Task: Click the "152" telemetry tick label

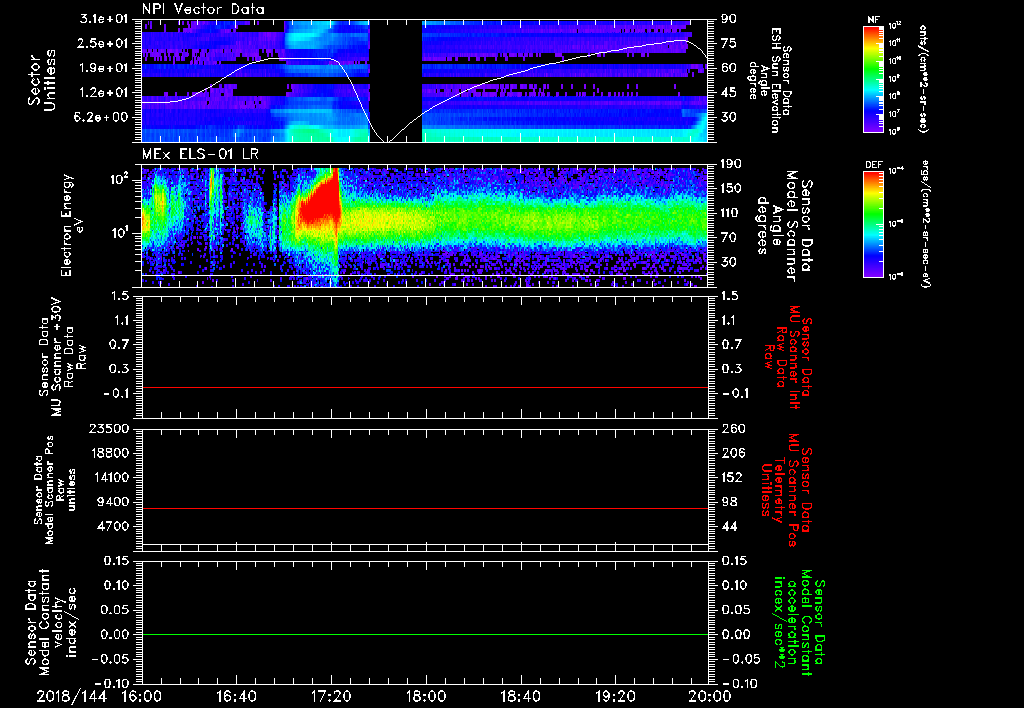Action: point(732,477)
